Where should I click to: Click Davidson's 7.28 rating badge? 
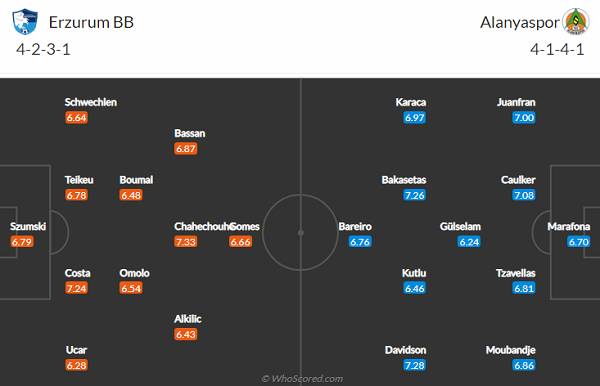pyautogui.click(x=414, y=365)
